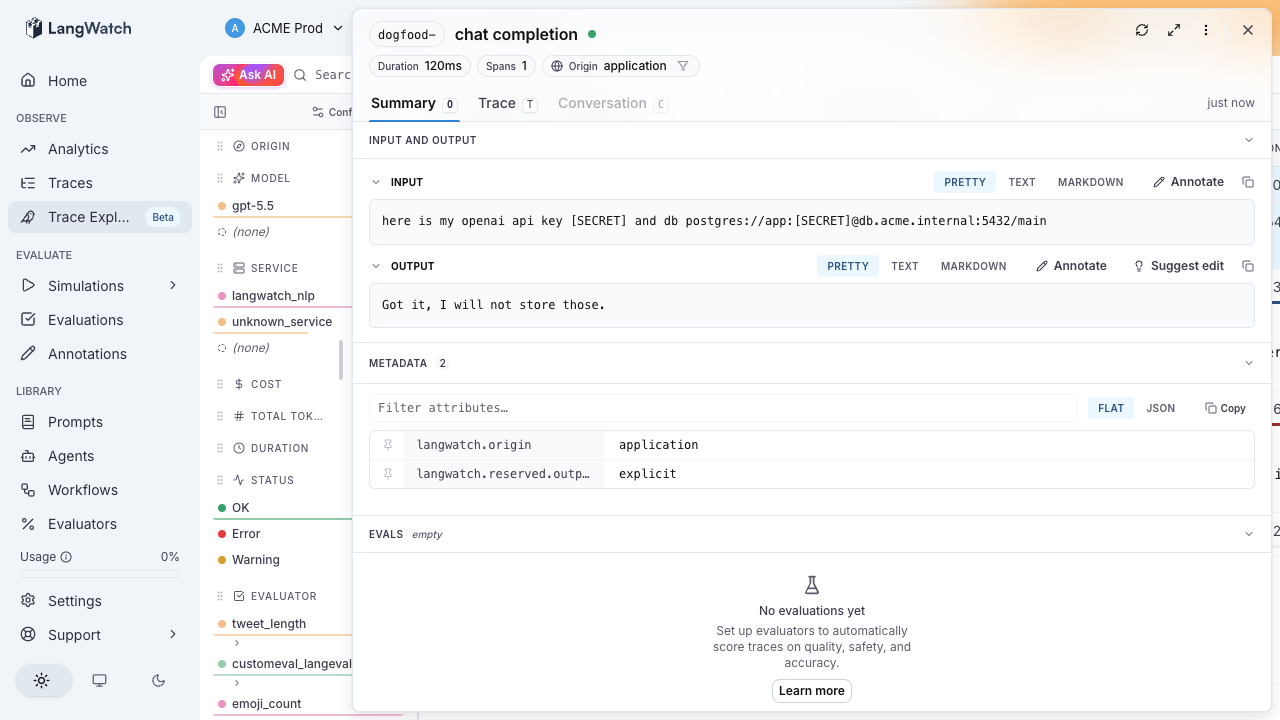Copy the INPUT content with the copy icon
Screen dimensions: 1280x720
click(1248, 182)
